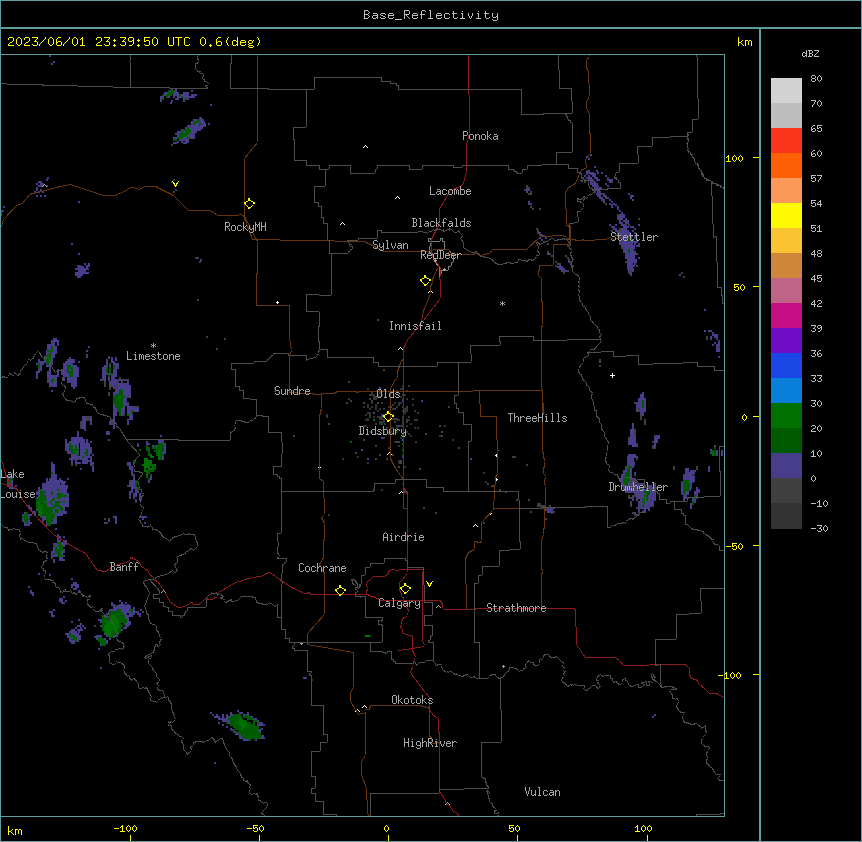862x842 pixels.
Task: Click the Ponoka town label
Action: pos(480,136)
